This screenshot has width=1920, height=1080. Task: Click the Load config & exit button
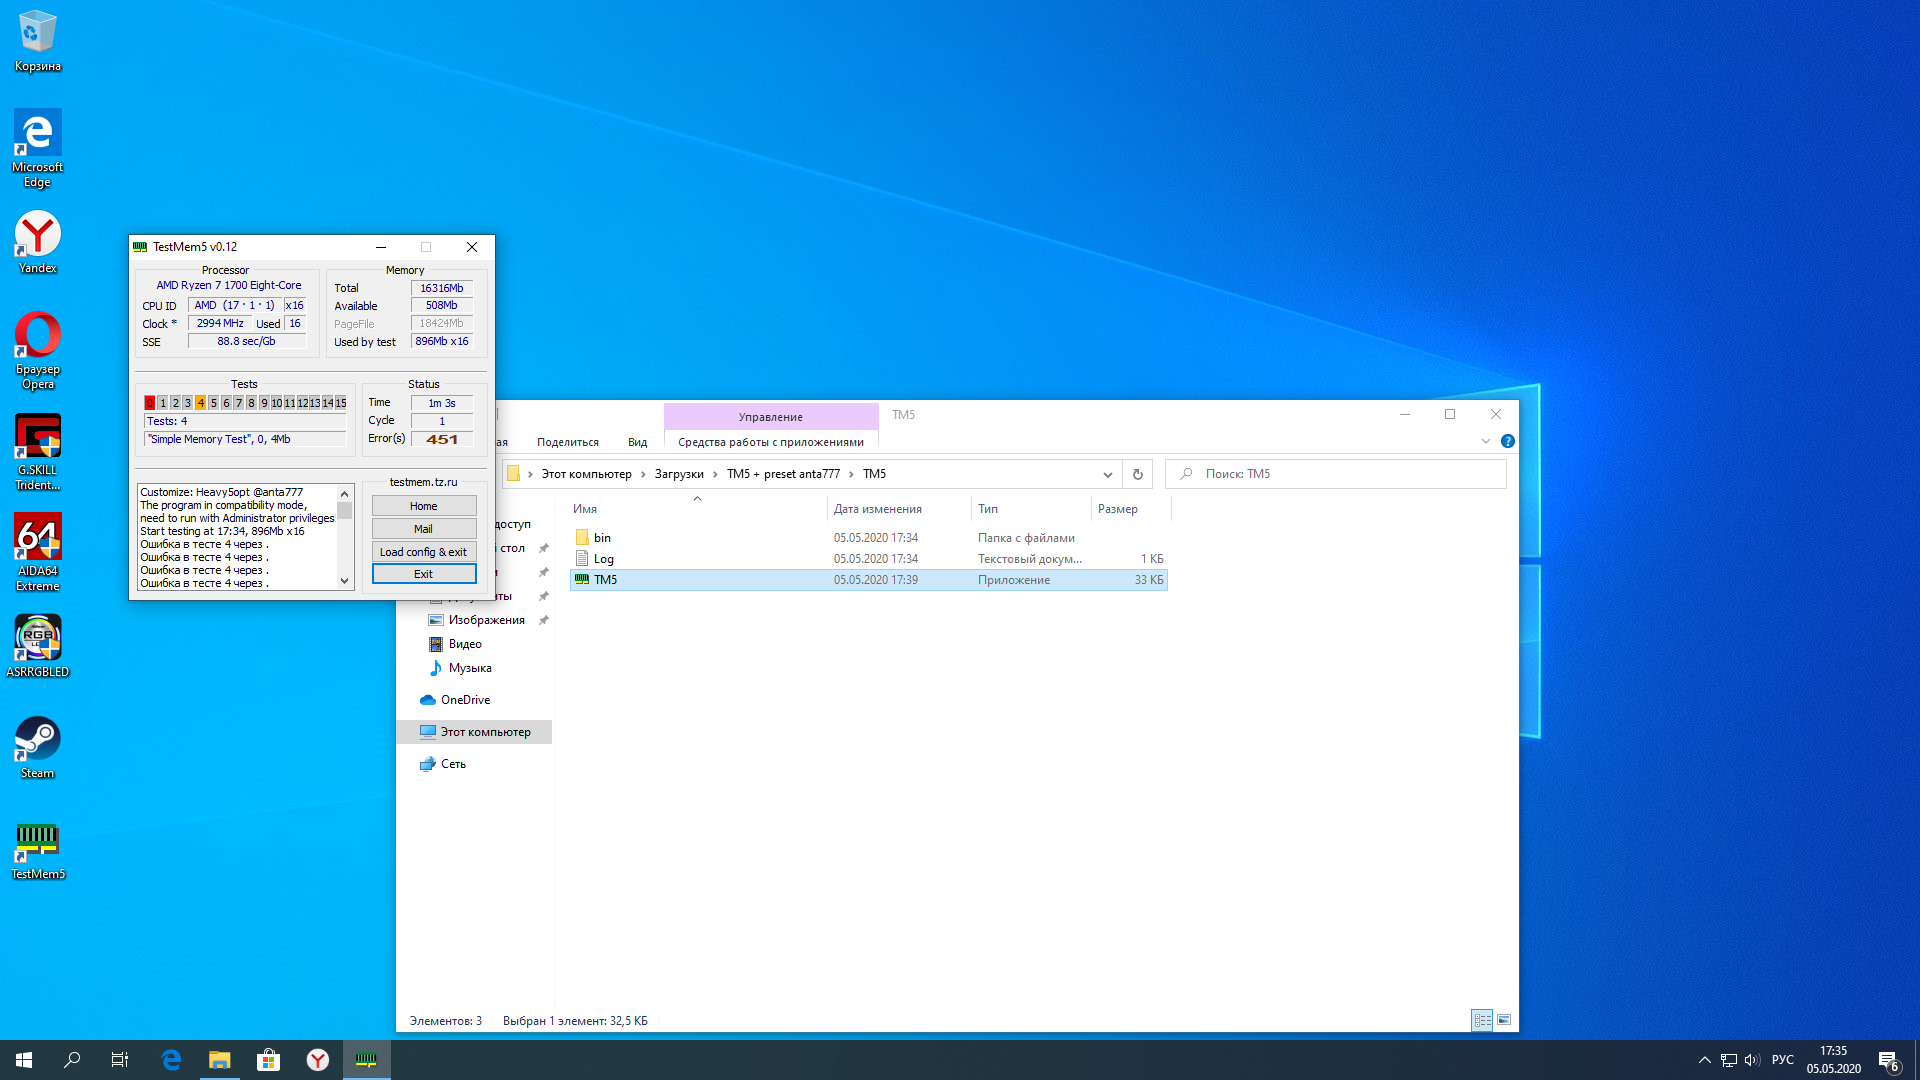(423, 552)
